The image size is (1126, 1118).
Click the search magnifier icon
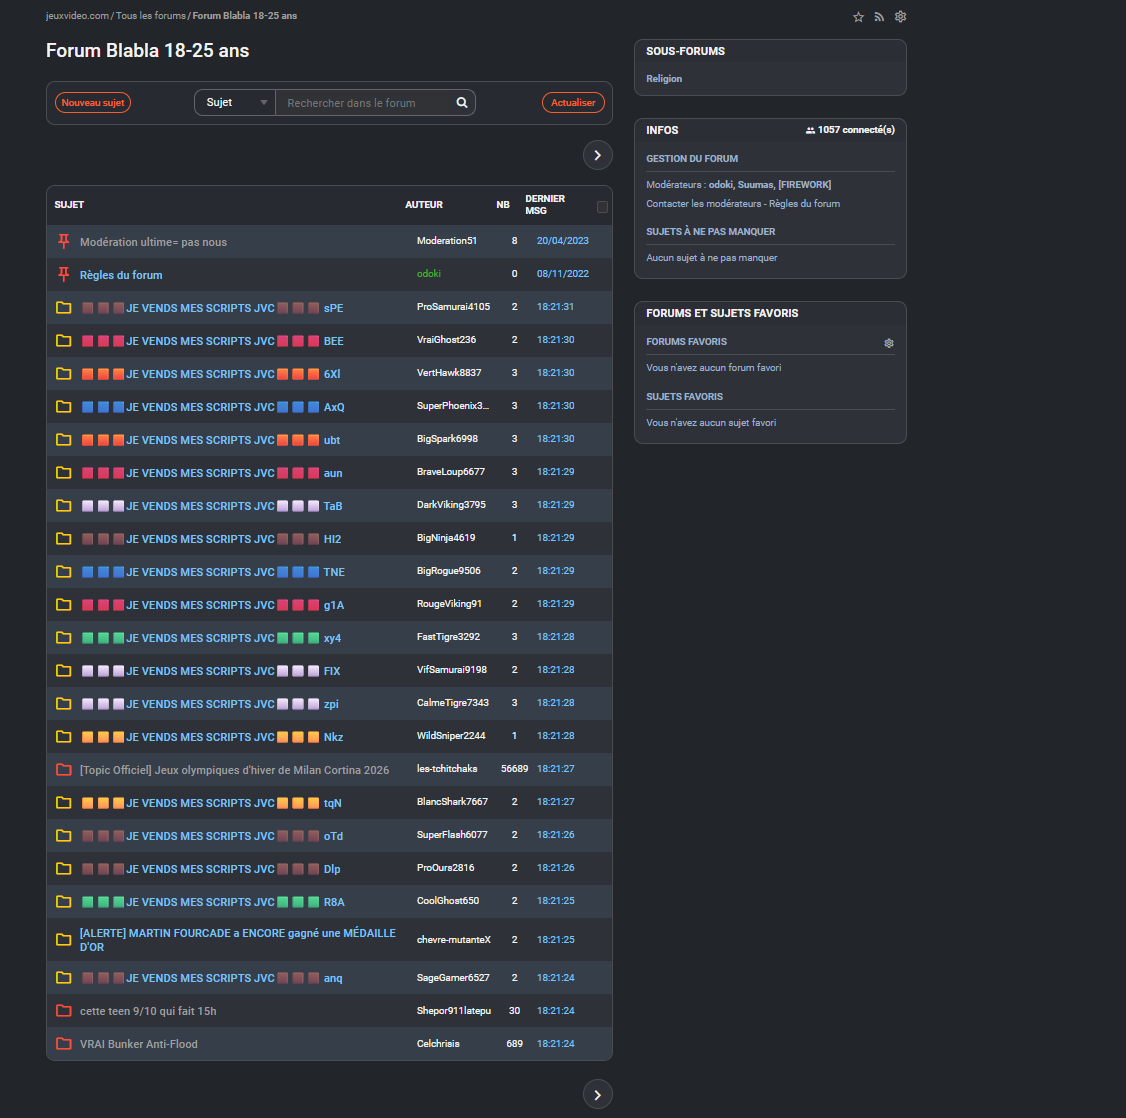pyautogui.click(x=462, y=103)
